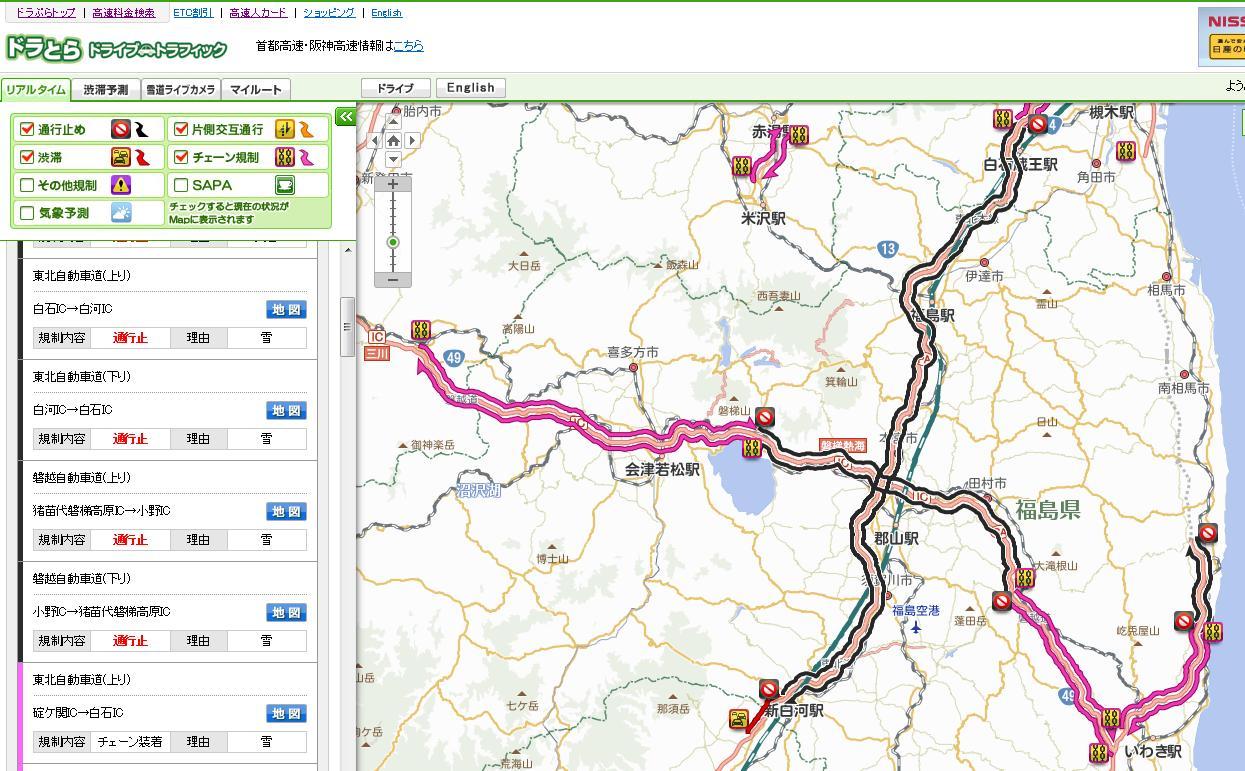Pan the map left with arrow

tap(375, 141)
